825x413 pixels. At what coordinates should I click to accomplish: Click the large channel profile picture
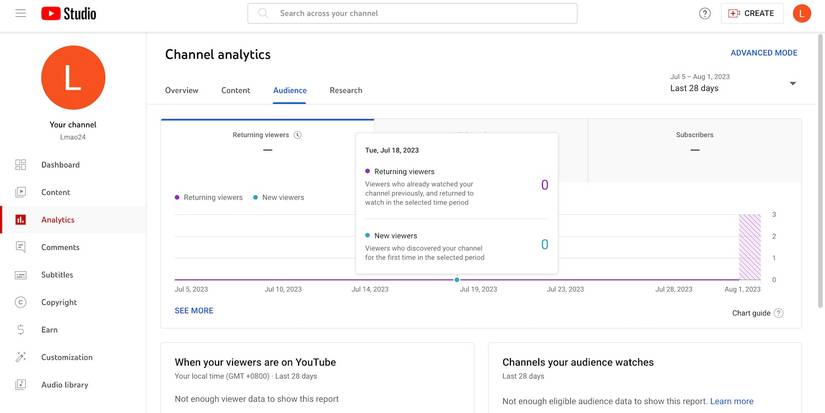pos(73,77)
